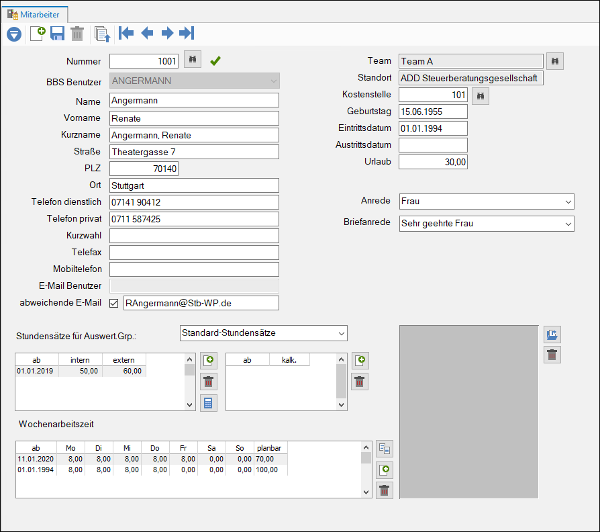Click the empty Mobiltelefon field

point(194,269)
